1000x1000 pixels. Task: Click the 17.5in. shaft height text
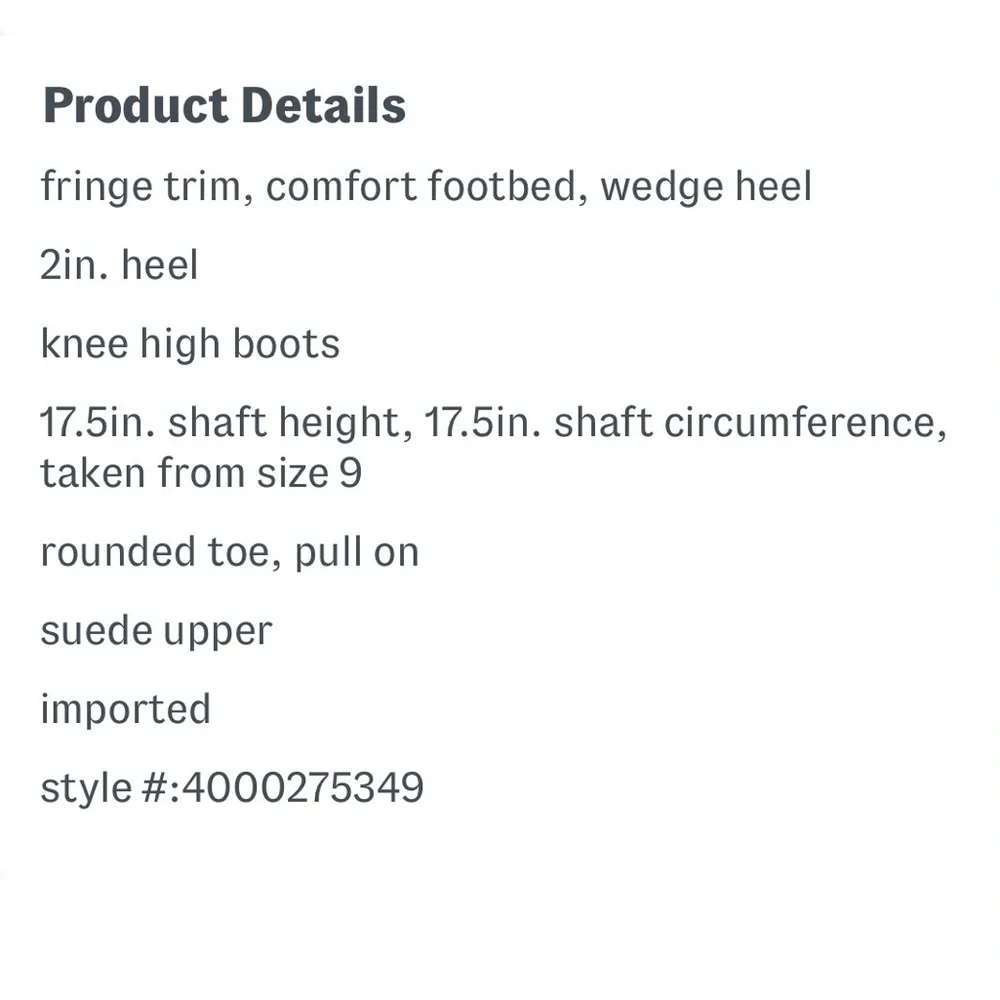[x=226, y=423]
